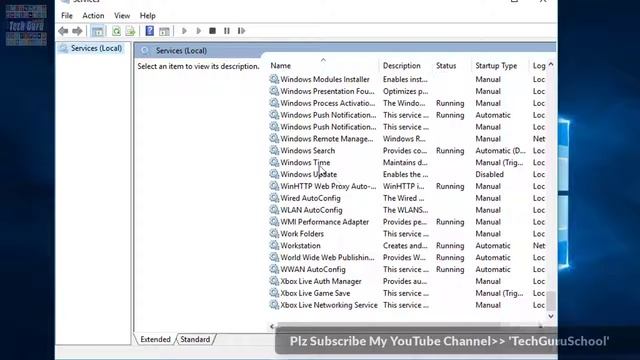Click the Export List toolbar icon
Screen dimensions: 640x360
pyautogui.click(x=131, y=31)
